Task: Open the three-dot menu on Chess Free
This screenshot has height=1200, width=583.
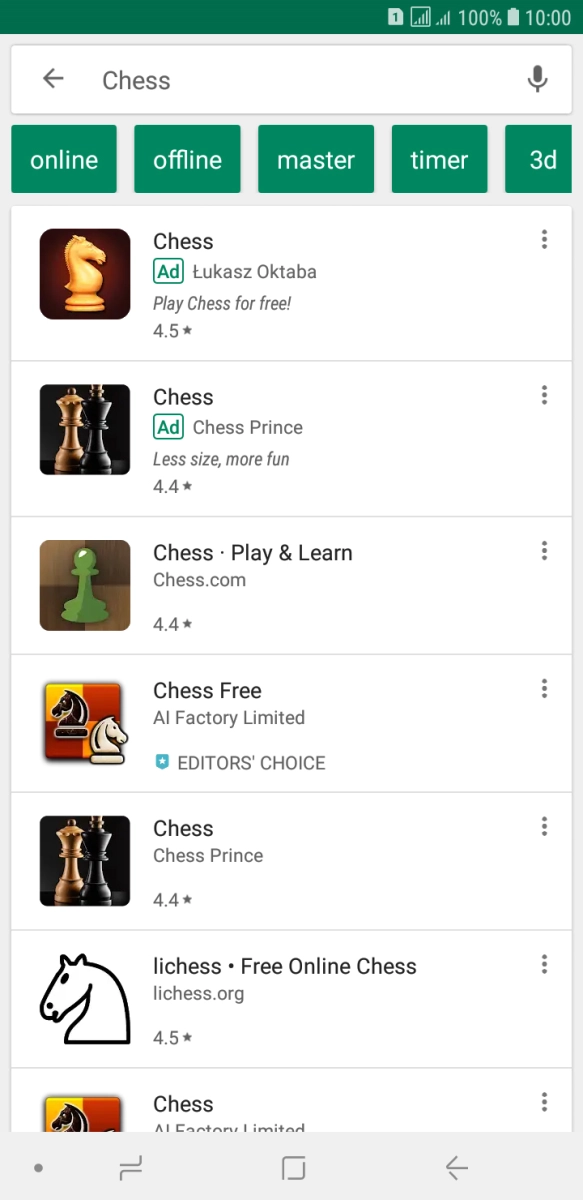Action: click(x=544, y=688)
